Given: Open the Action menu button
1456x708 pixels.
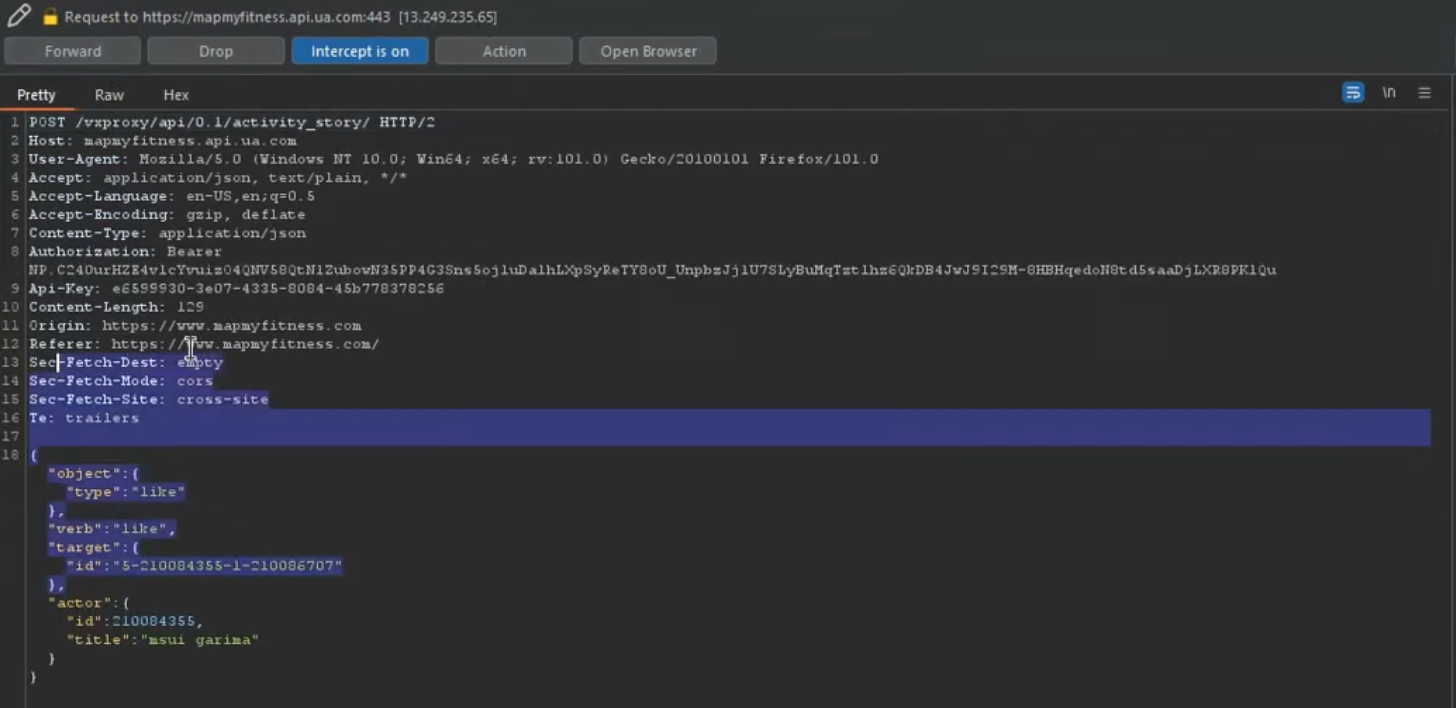Looking at the screenshot, I should pos(504,51).
